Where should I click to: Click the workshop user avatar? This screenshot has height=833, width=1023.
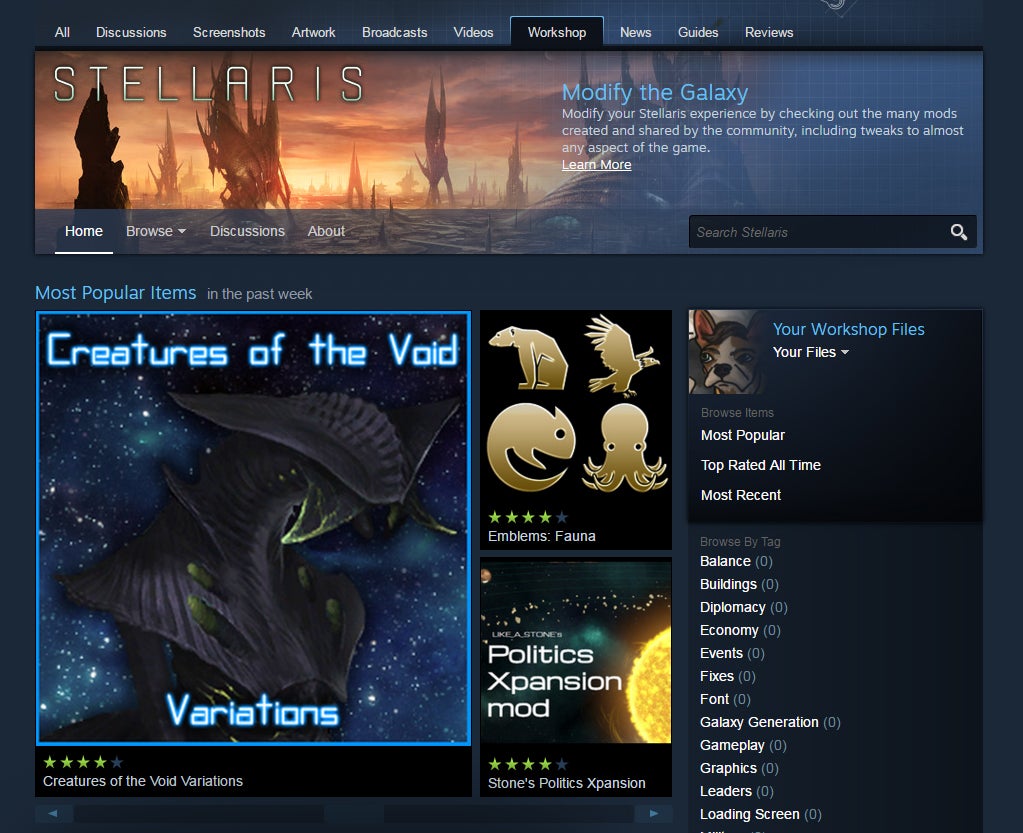(x=726, y=352)
